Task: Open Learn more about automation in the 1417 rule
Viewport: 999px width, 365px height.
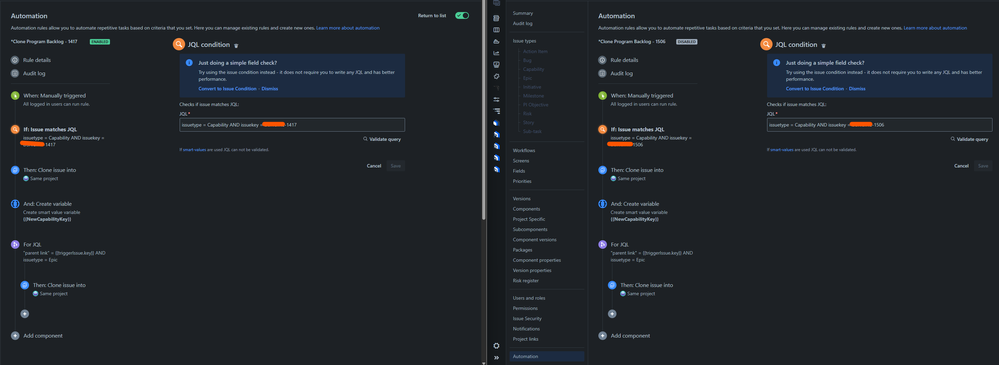Action: [348, 28]
